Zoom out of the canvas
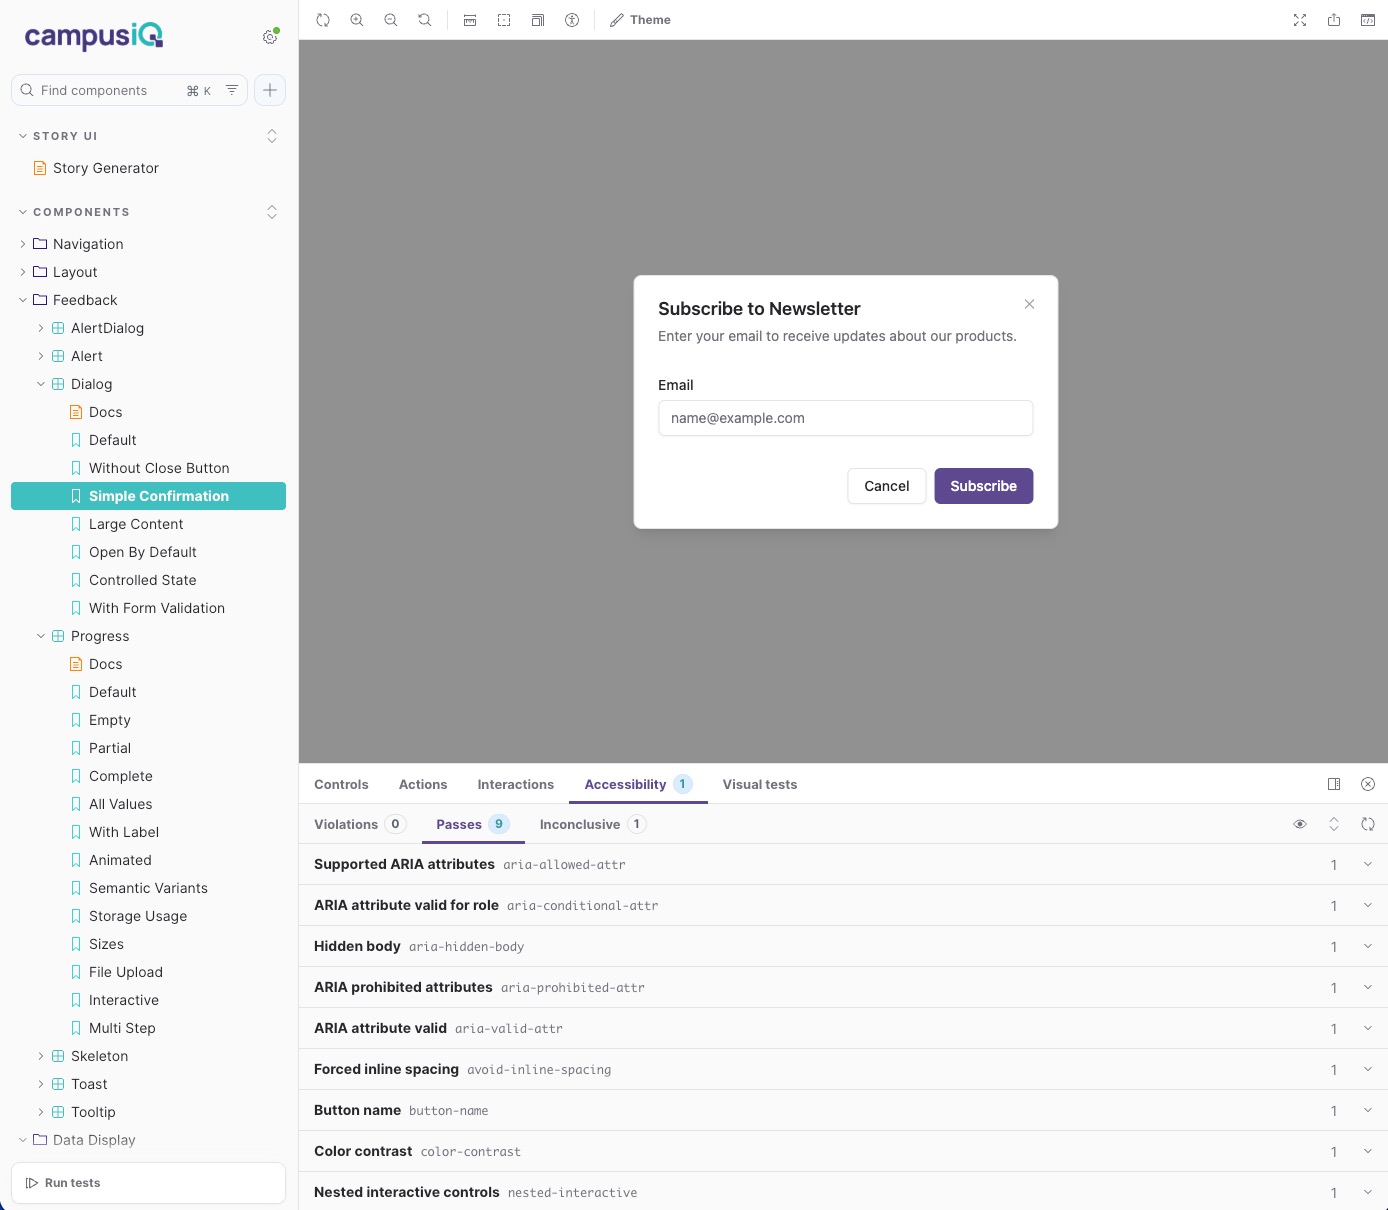Screen dimensions: 1388x1210 [x=390, y=19]
